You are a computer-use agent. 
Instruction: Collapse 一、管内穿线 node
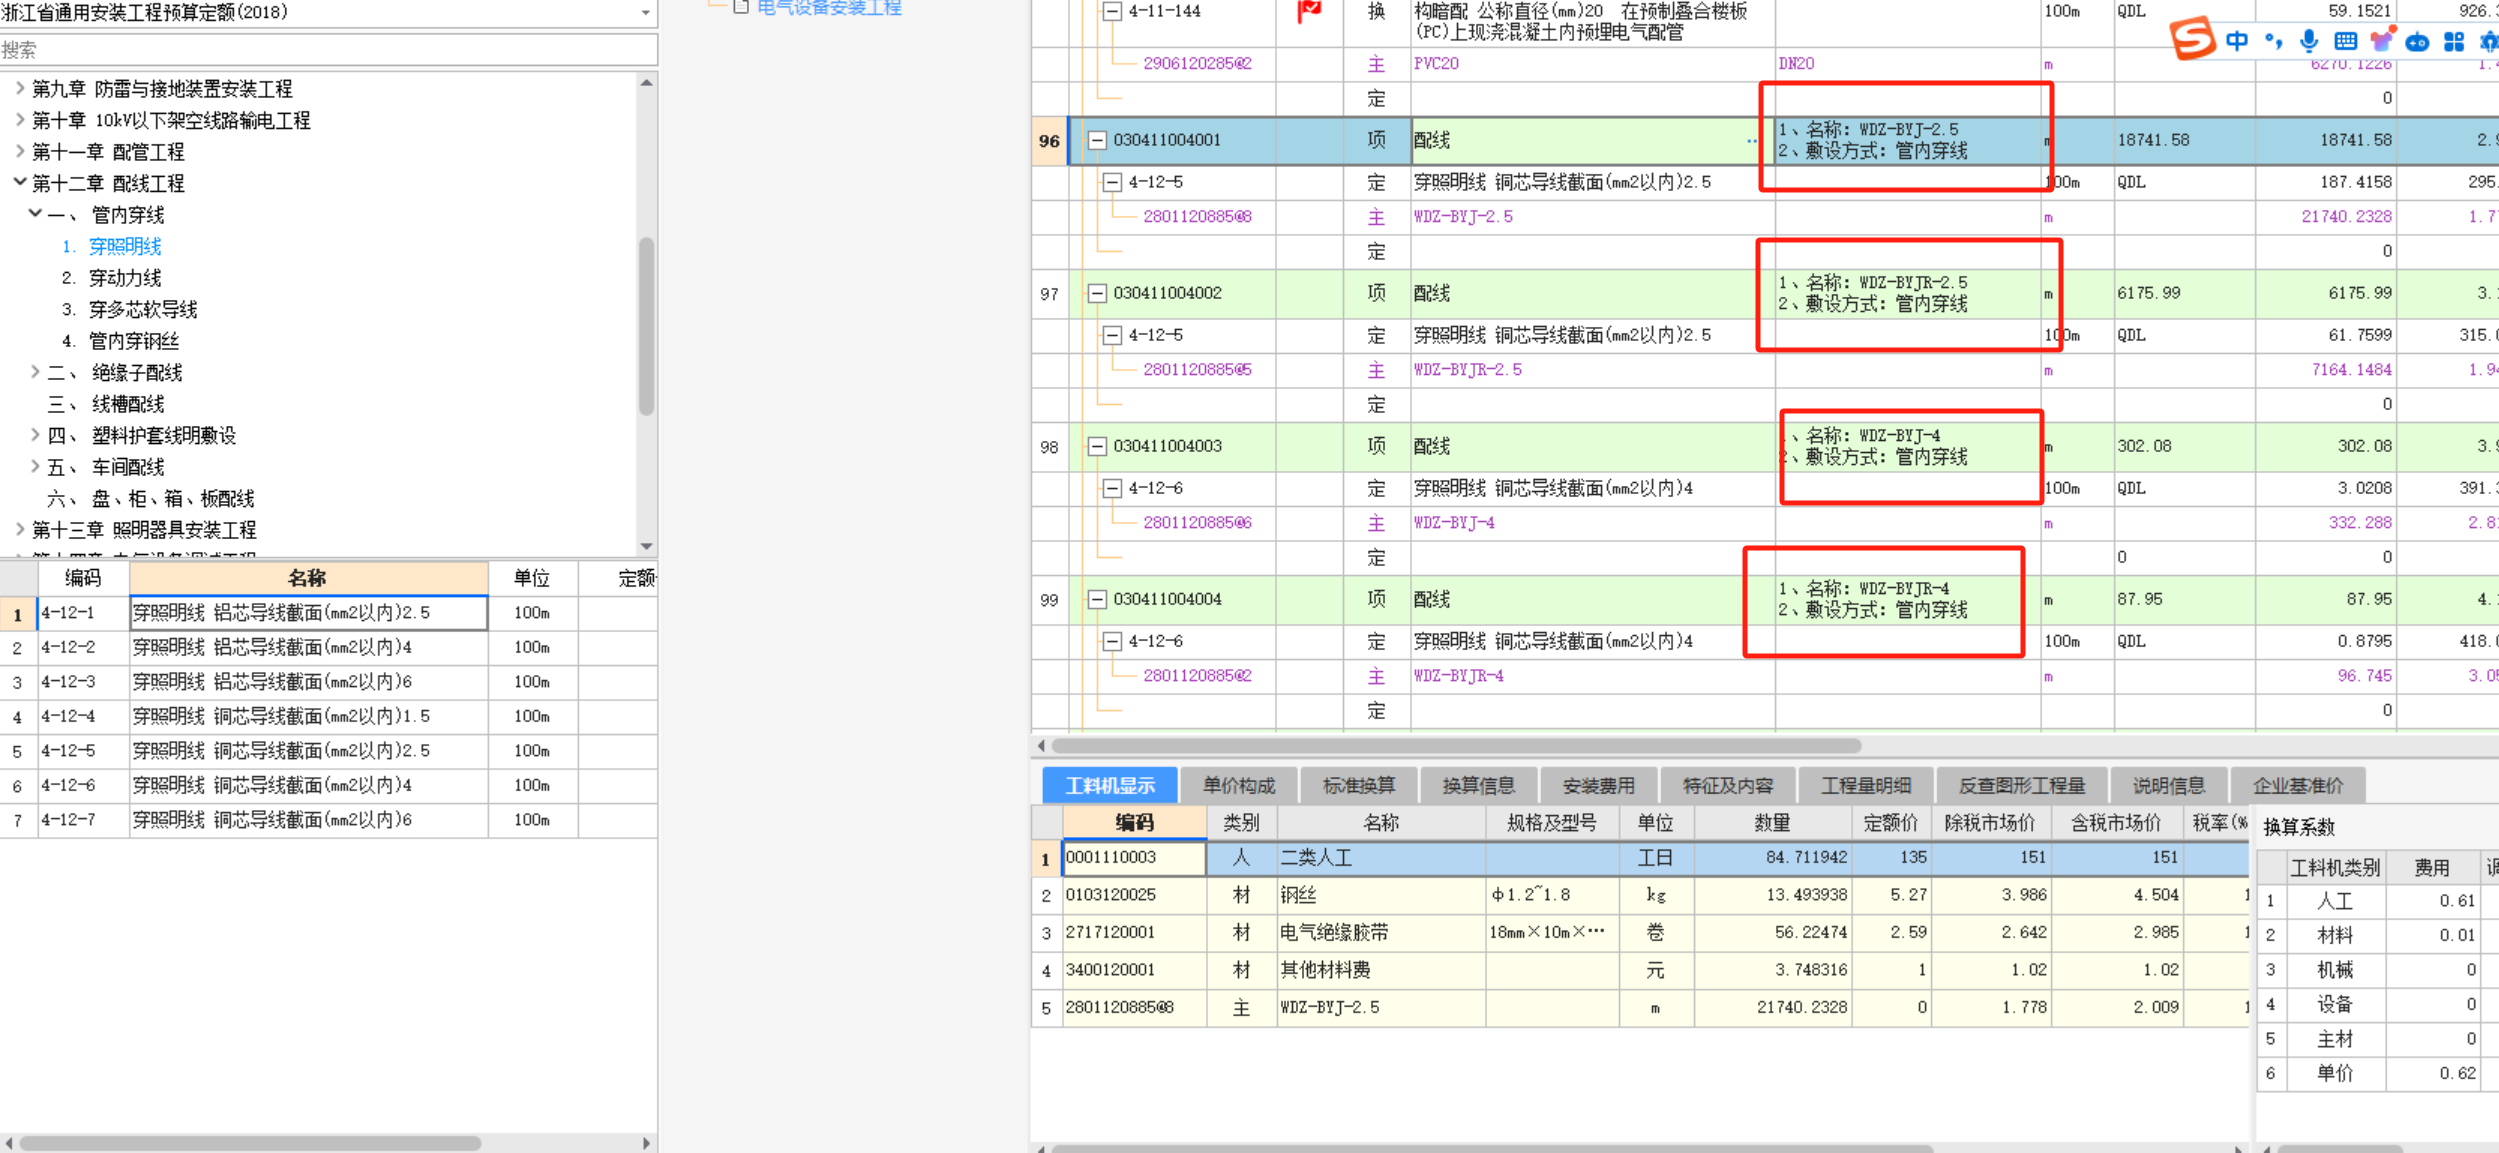coord(35,213)
